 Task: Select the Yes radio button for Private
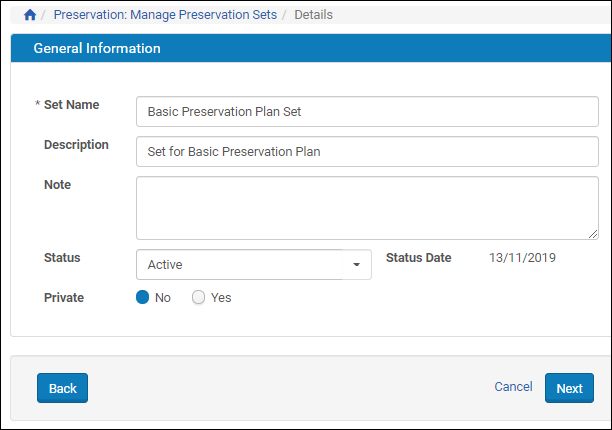198,297
